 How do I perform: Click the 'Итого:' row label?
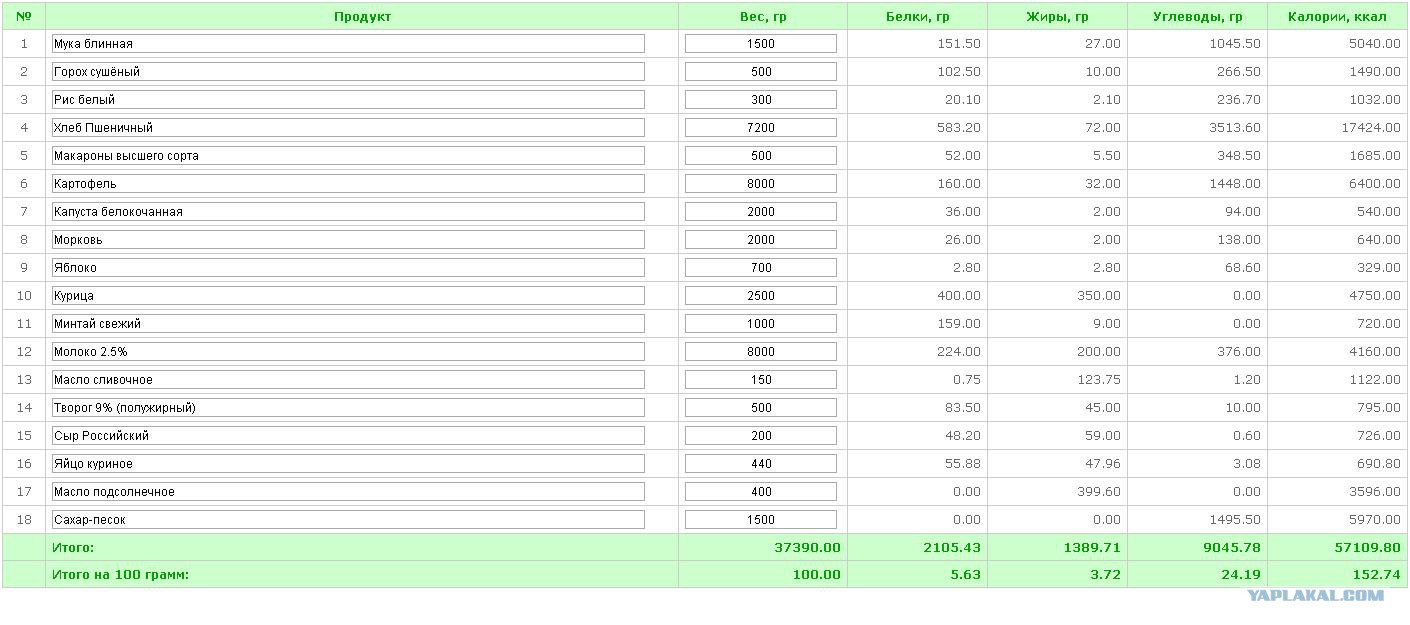pos(73,548)
